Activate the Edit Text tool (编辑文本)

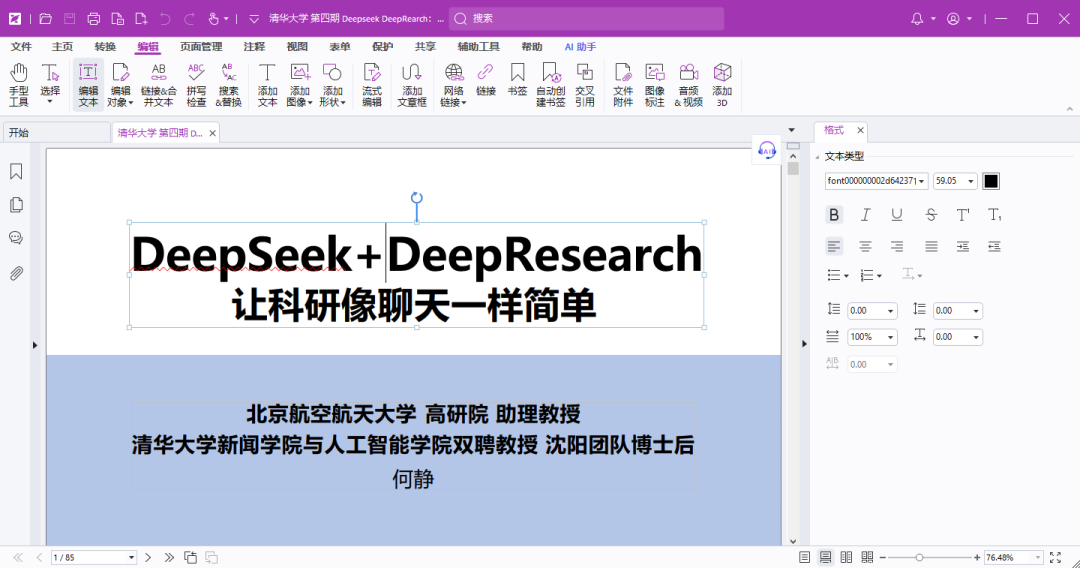[x=88, y=85]
